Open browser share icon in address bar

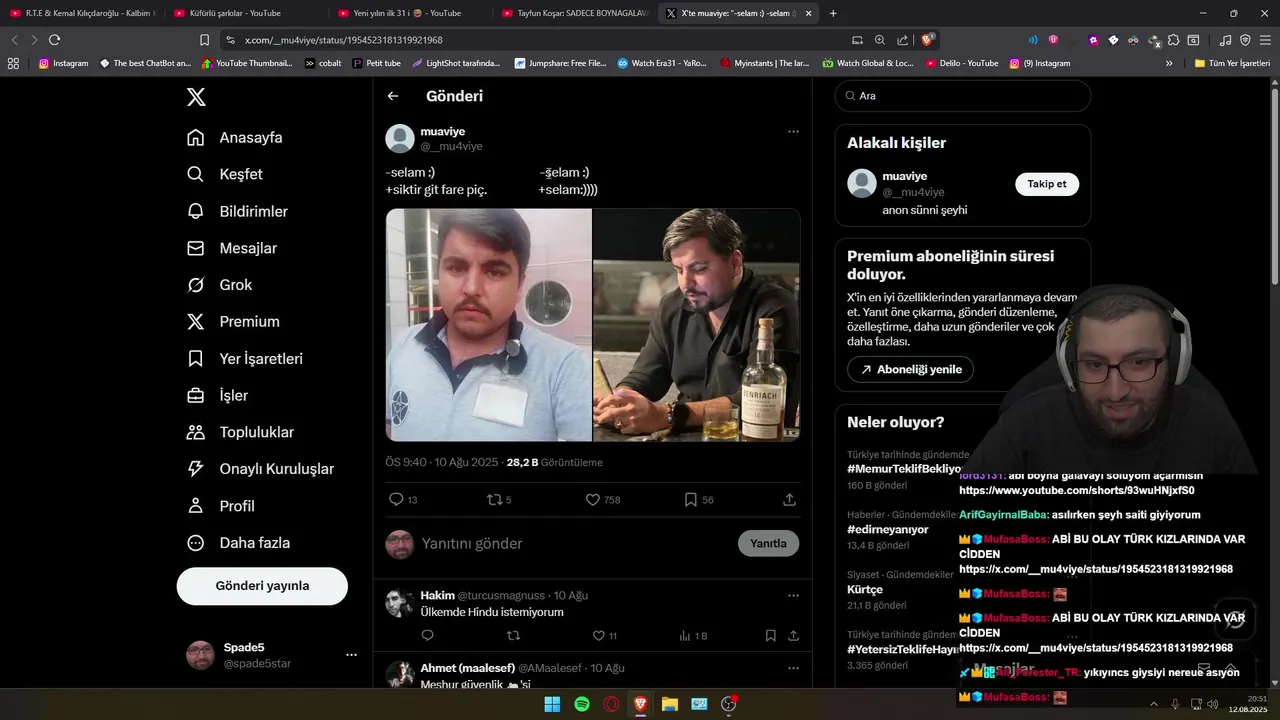[x=903, y=40]
